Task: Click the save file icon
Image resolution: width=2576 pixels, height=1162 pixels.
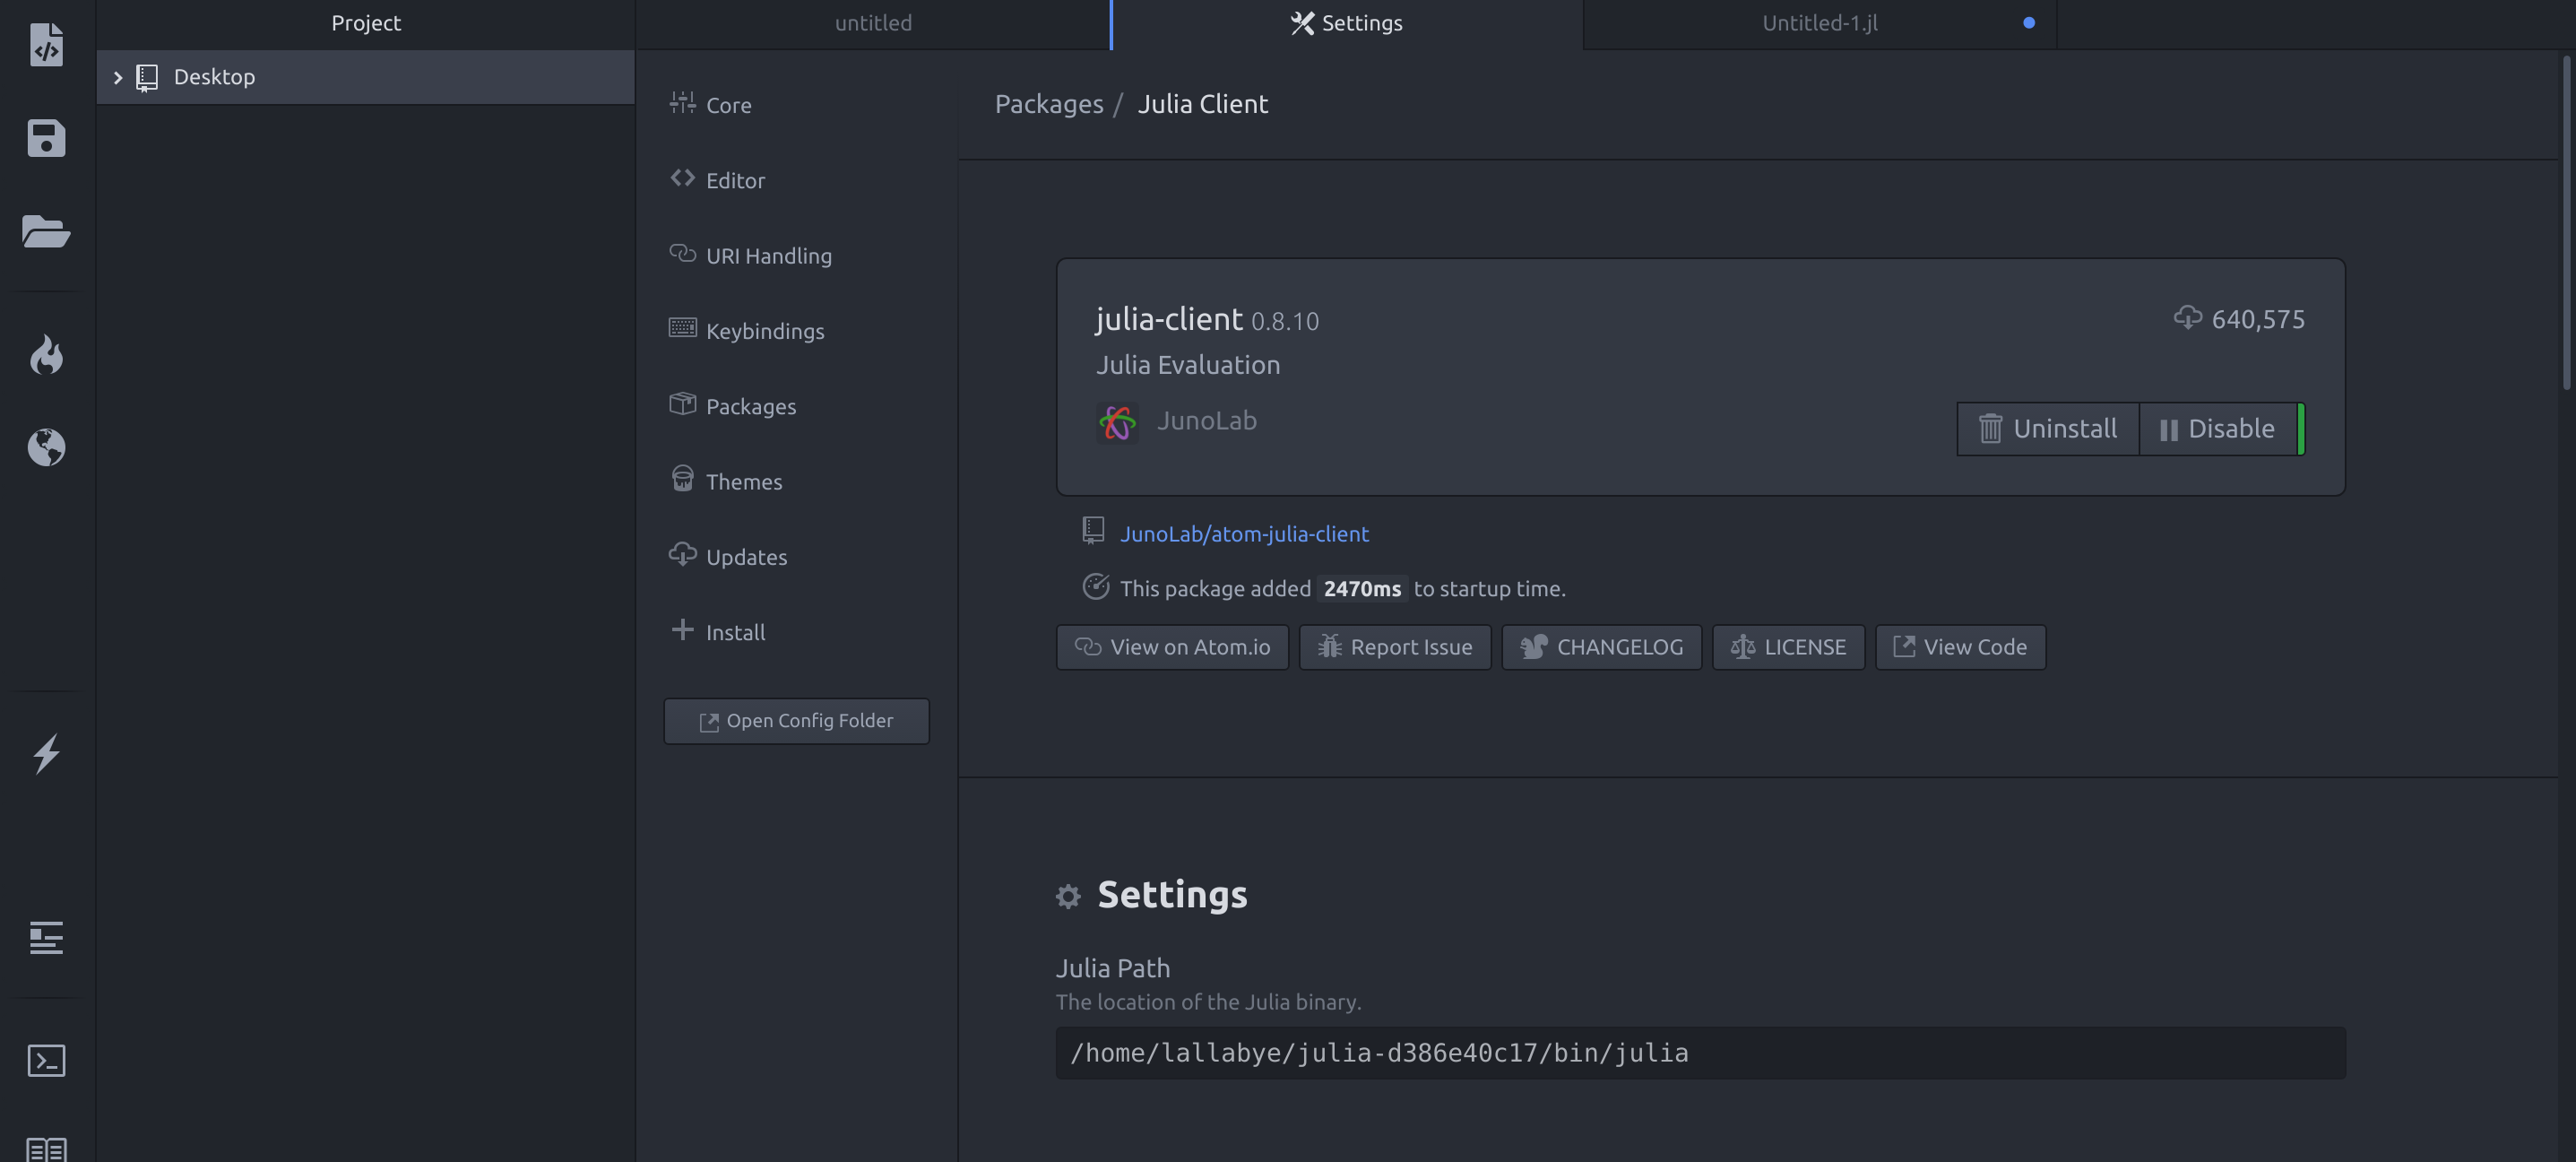Action: click(x=46, y=138)
